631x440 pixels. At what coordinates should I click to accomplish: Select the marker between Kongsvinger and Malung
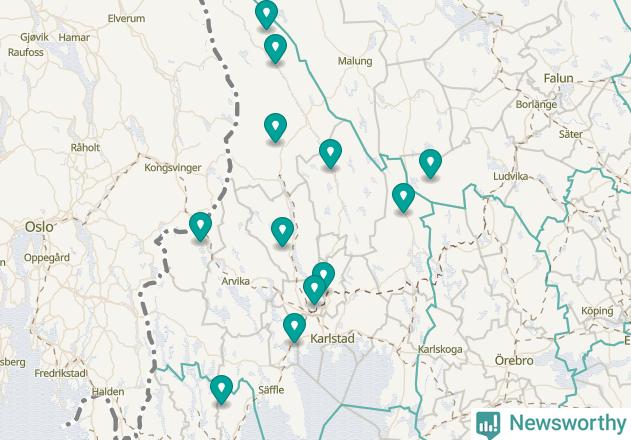tap(275, 126)
